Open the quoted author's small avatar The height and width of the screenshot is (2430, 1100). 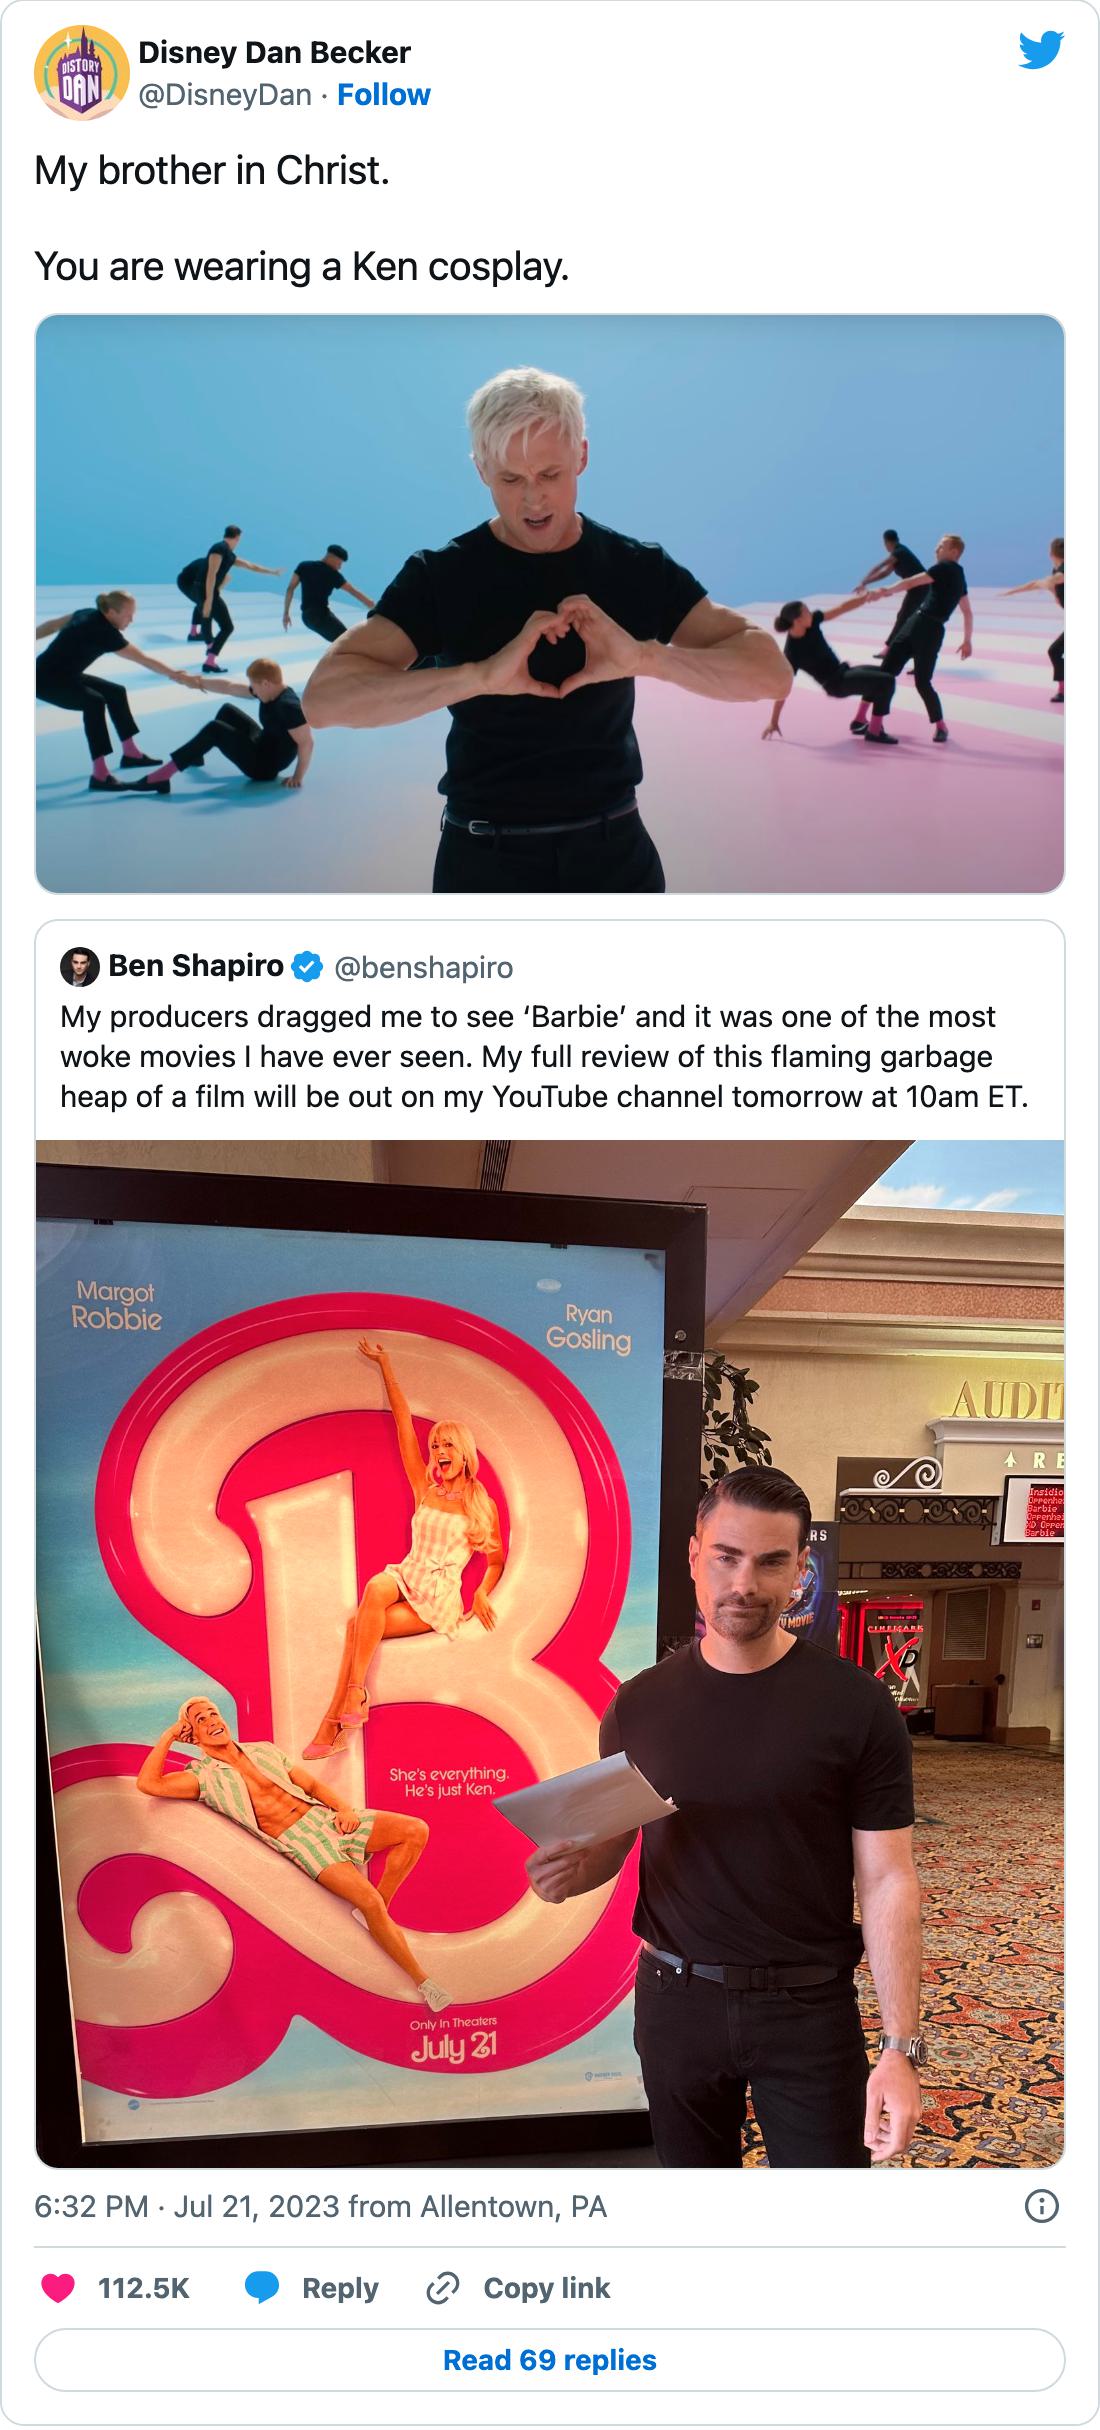coord(78,966)
